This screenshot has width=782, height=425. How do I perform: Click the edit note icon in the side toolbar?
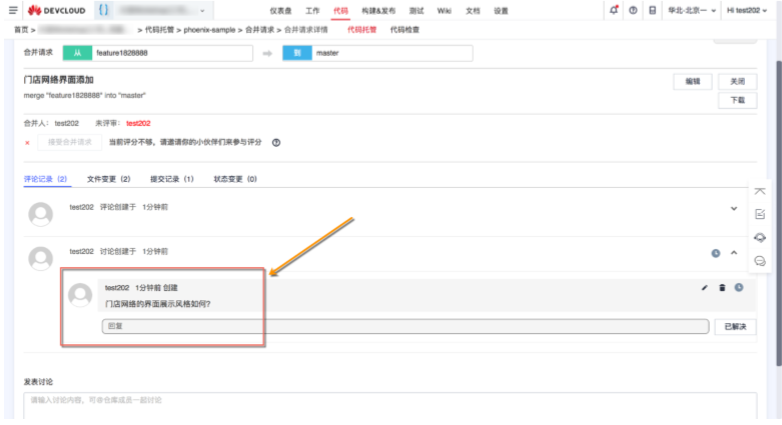[760, 214]
